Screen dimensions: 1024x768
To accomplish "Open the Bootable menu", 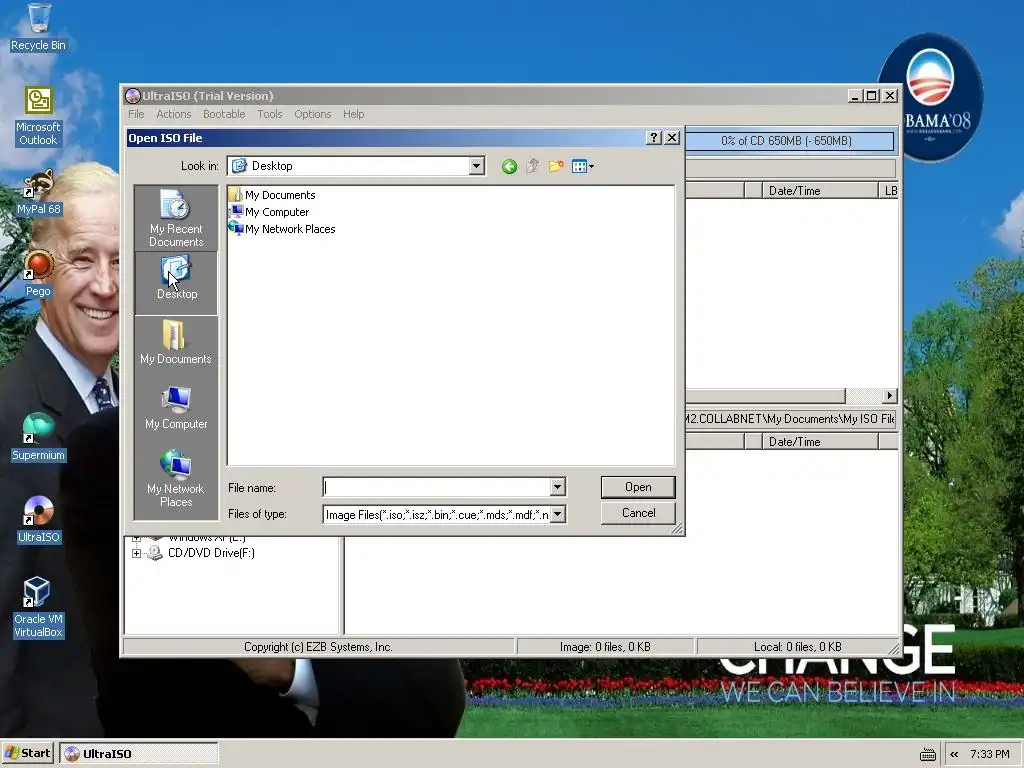I will point(224,114).
